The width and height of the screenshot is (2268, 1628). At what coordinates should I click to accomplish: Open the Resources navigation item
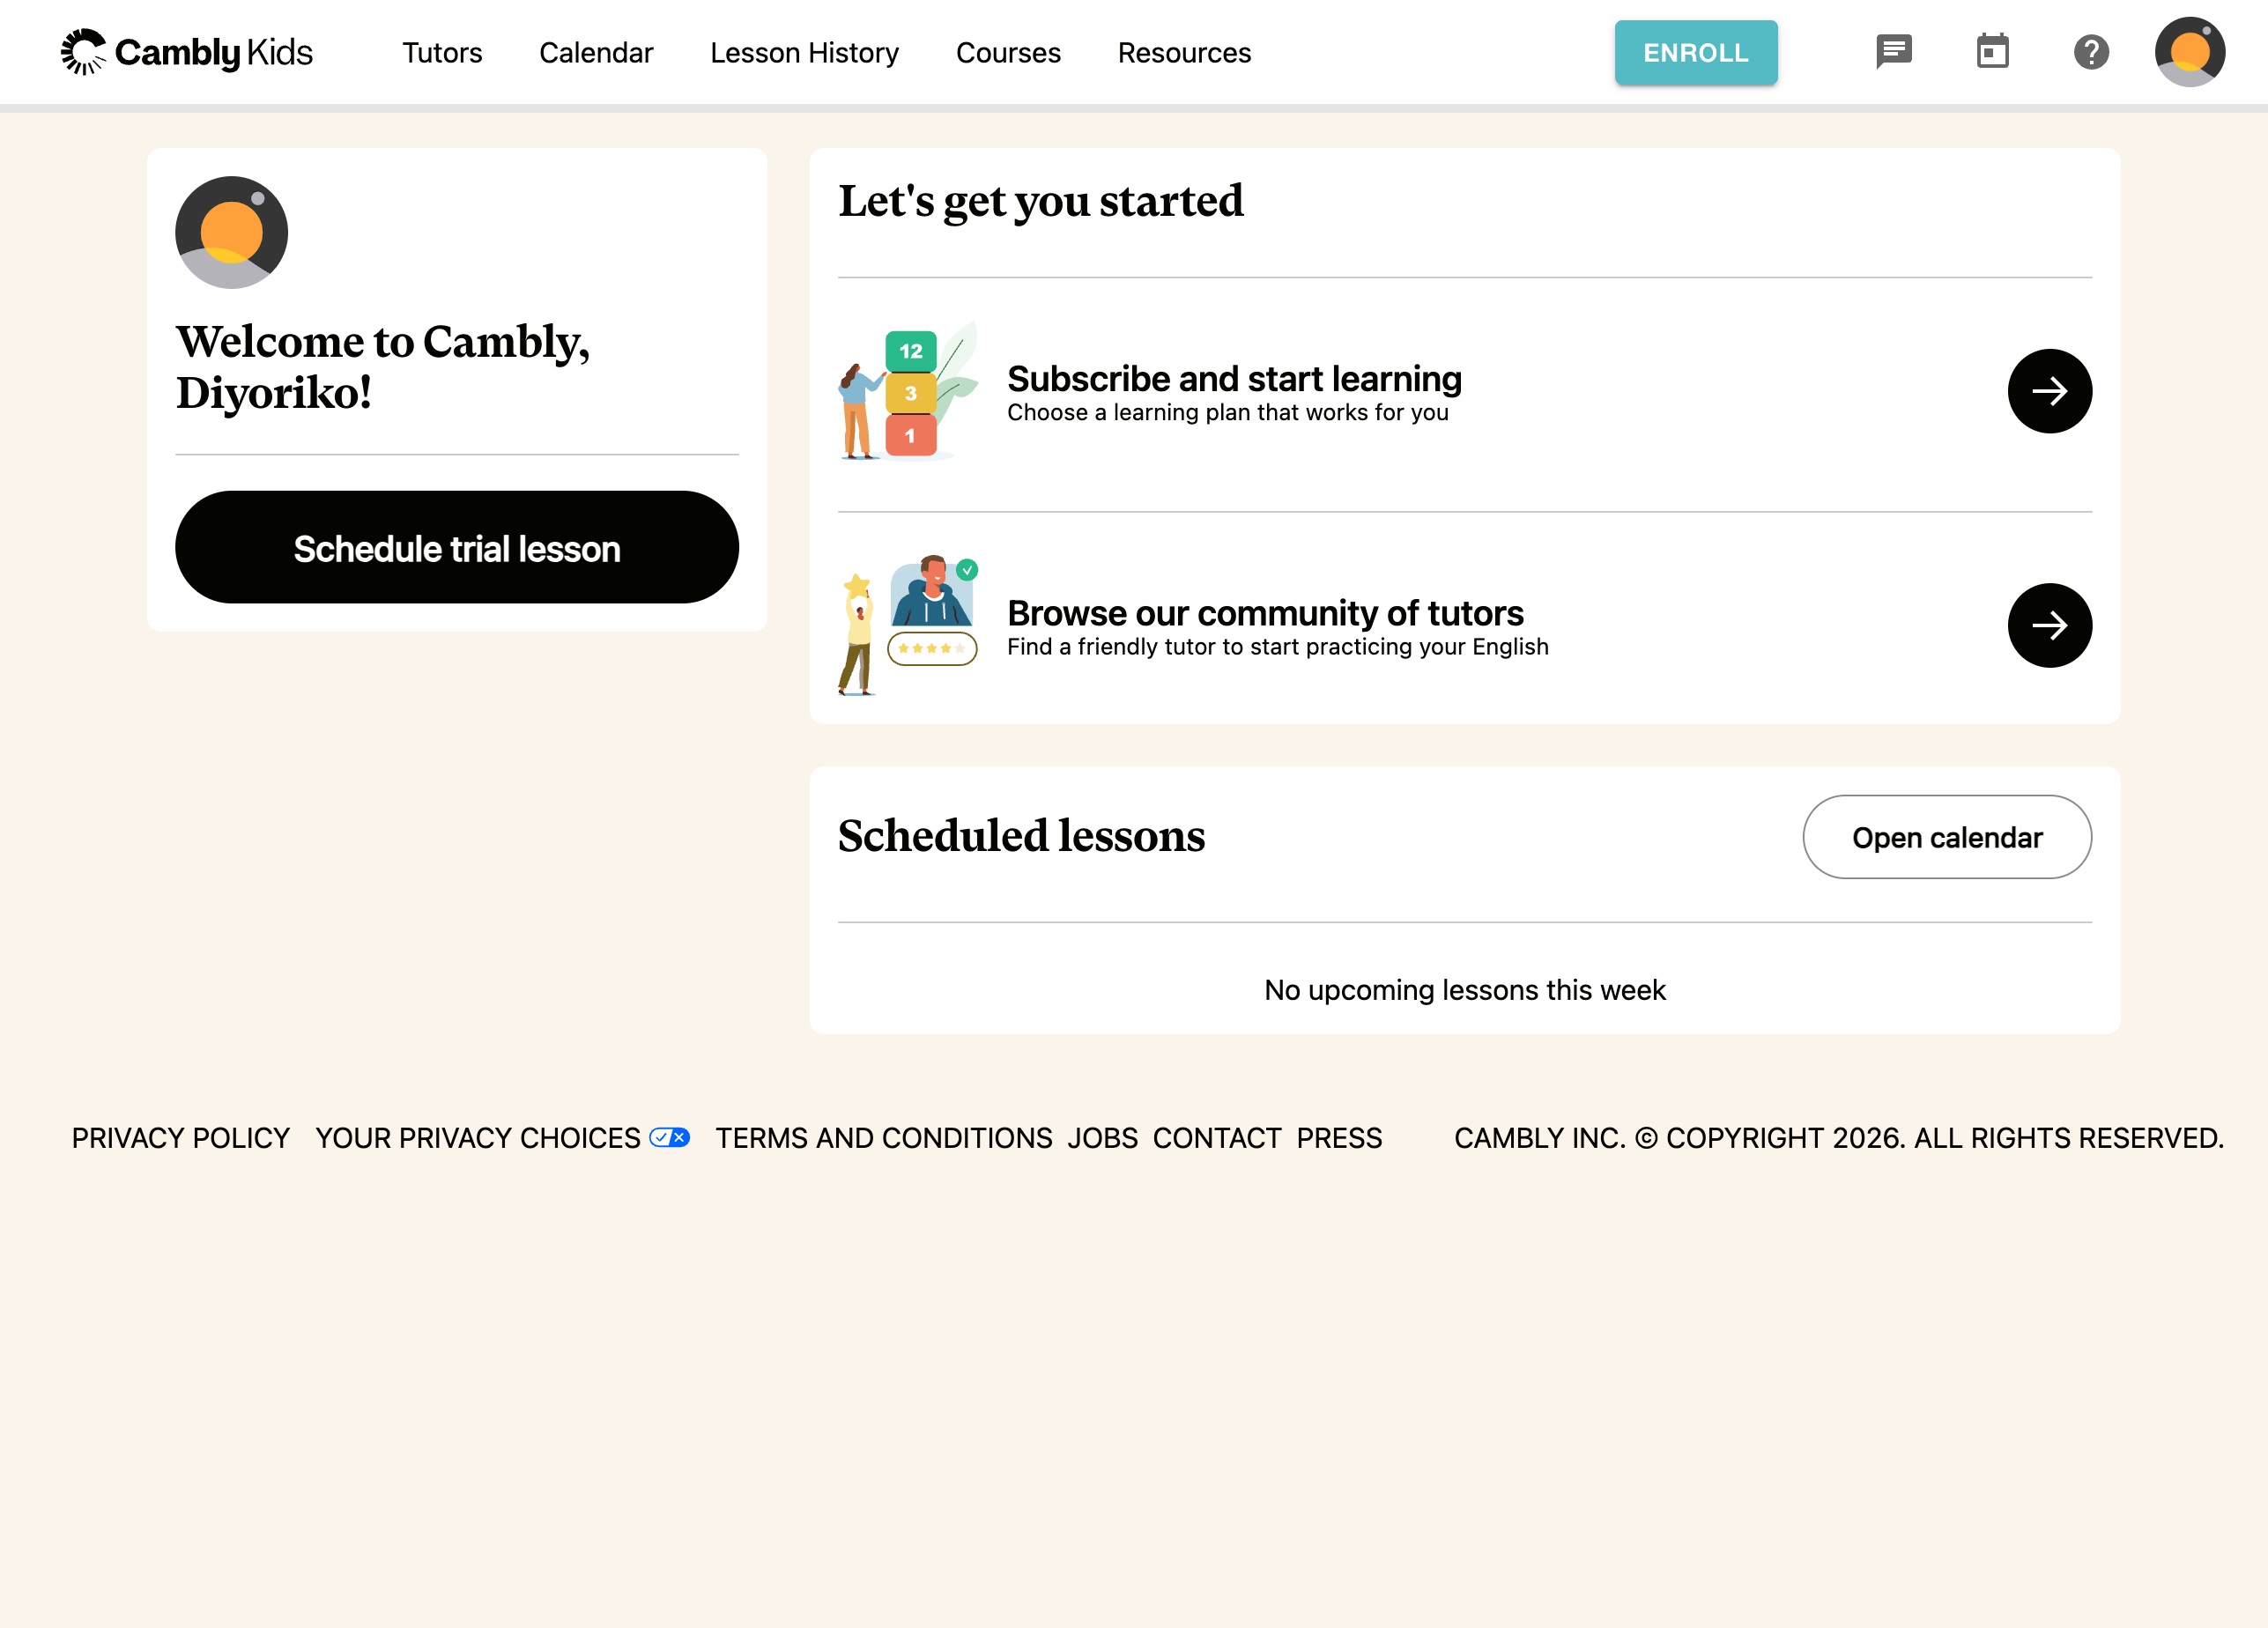click(x=1184, y=53)
